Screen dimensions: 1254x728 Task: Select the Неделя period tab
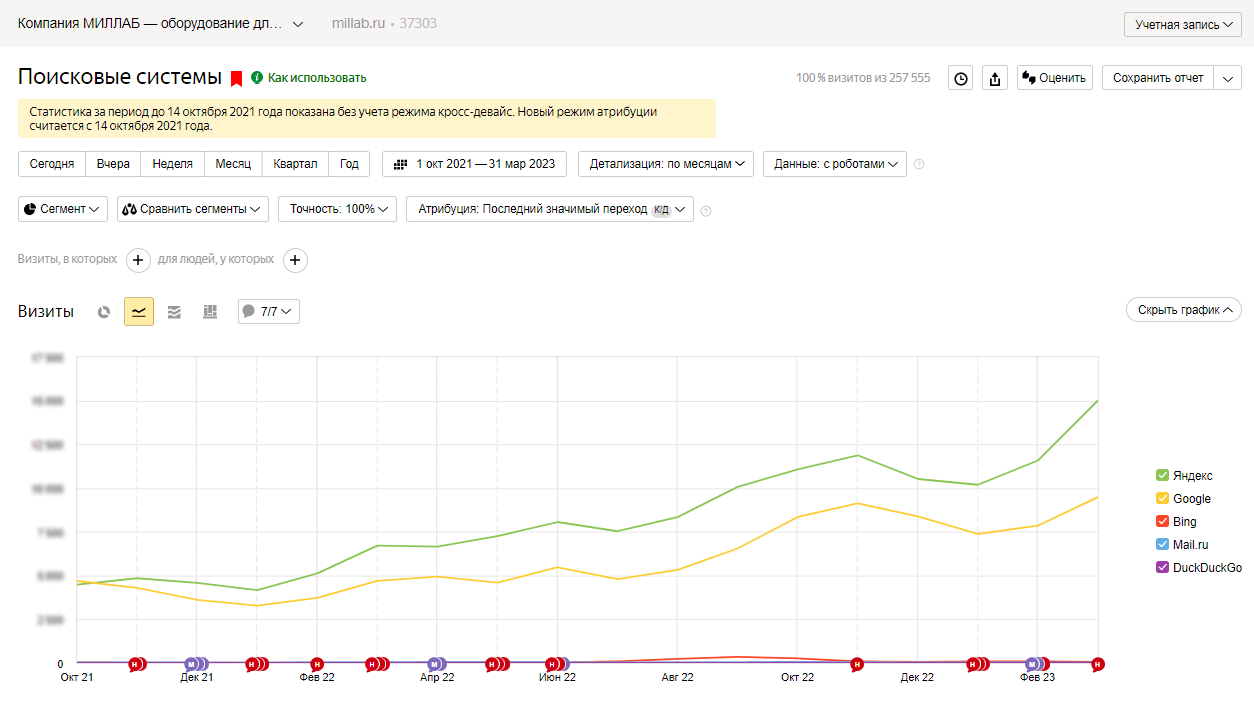point(172,164)
